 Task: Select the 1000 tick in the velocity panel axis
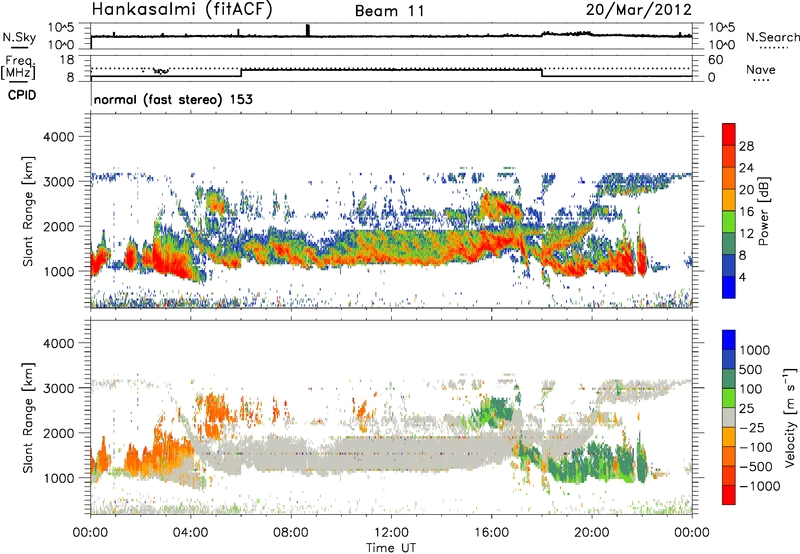click(58, 478)
